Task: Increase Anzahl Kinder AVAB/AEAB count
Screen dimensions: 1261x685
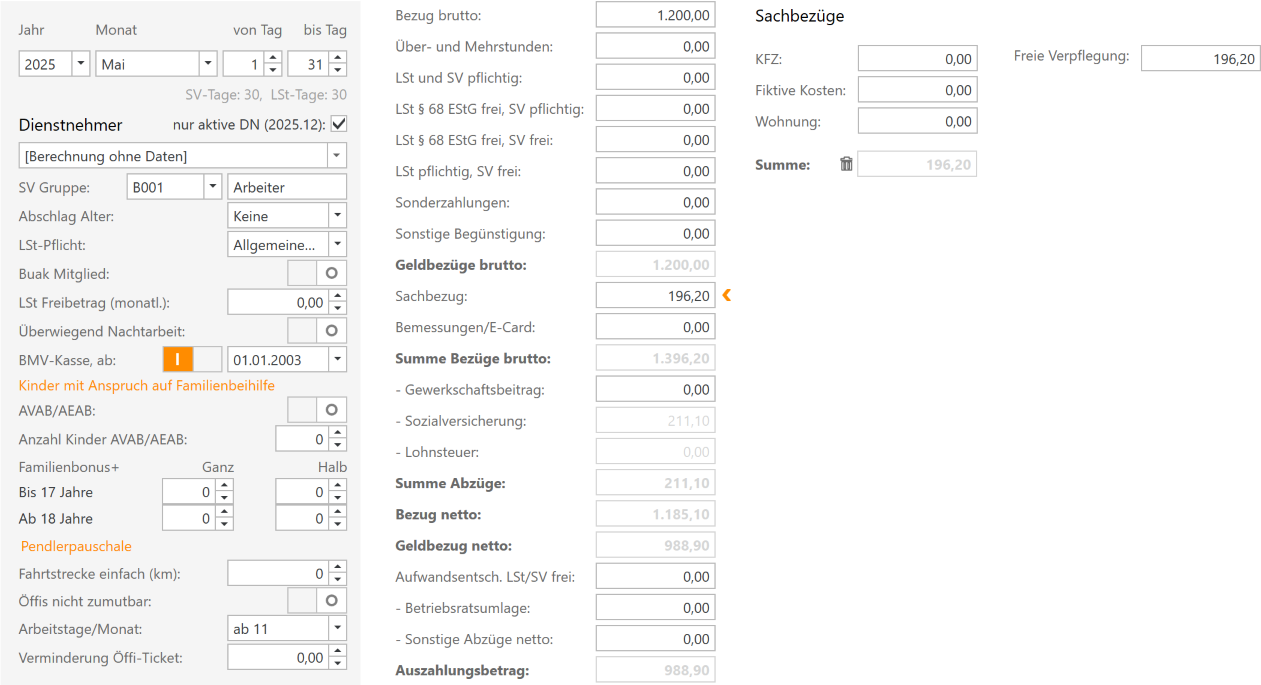Action: click(x=338, y=433)
